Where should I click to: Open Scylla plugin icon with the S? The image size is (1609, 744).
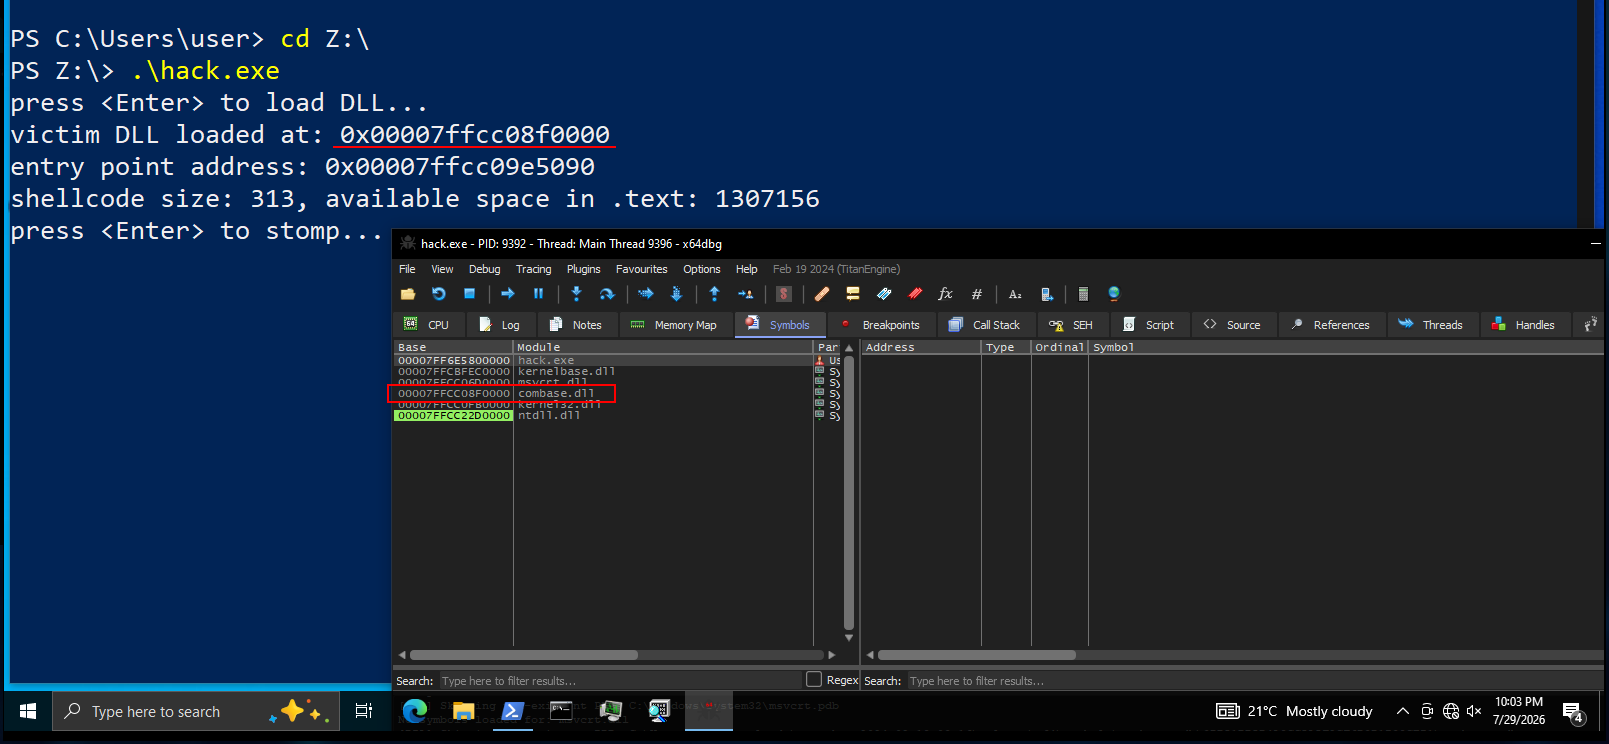point(784,294)
